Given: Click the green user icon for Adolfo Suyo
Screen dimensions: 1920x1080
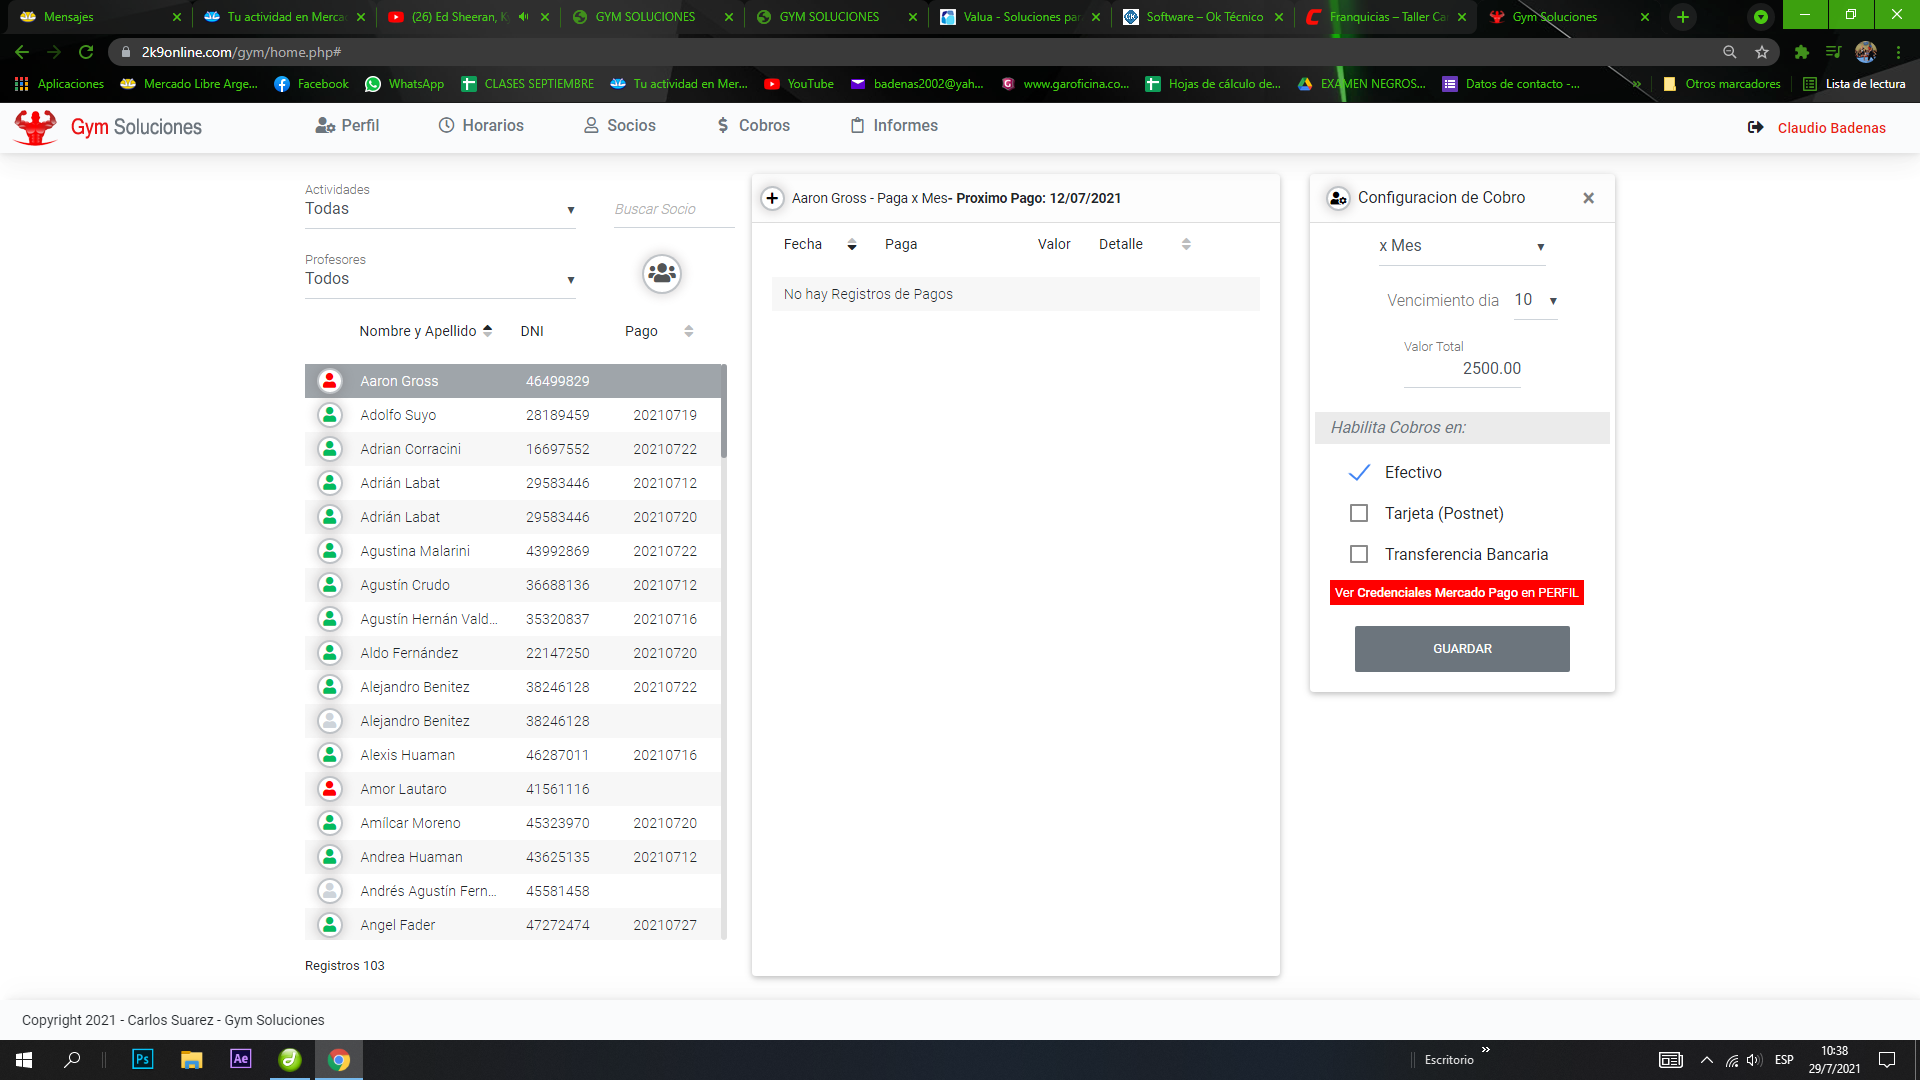Looking at the screenshot, I should click(x=329, y=415).
